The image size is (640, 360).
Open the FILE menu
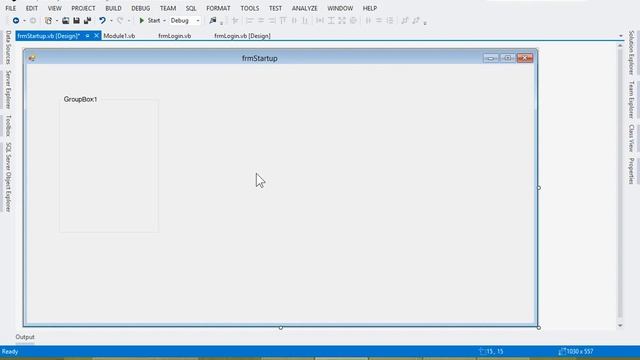click(11, 8)
